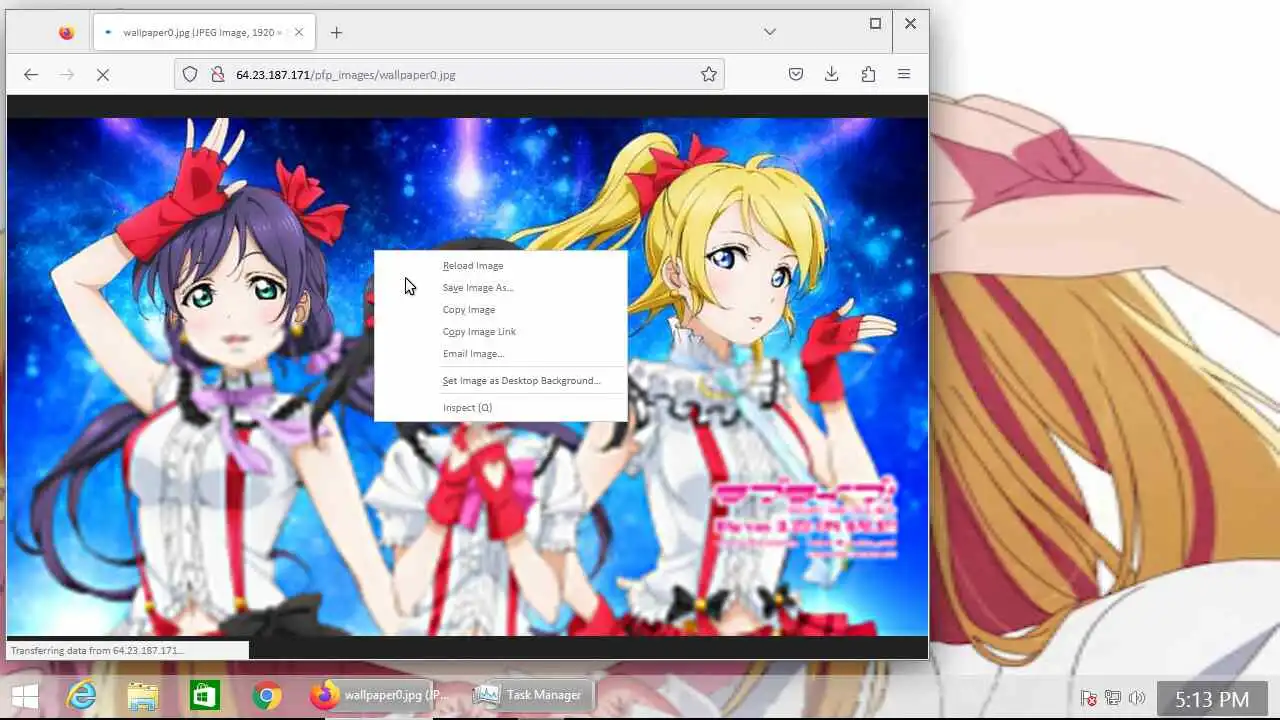The height and width of the screenshot is (720, 1280).
Task: Open the Extensions menu
Action: click(868, 74)
